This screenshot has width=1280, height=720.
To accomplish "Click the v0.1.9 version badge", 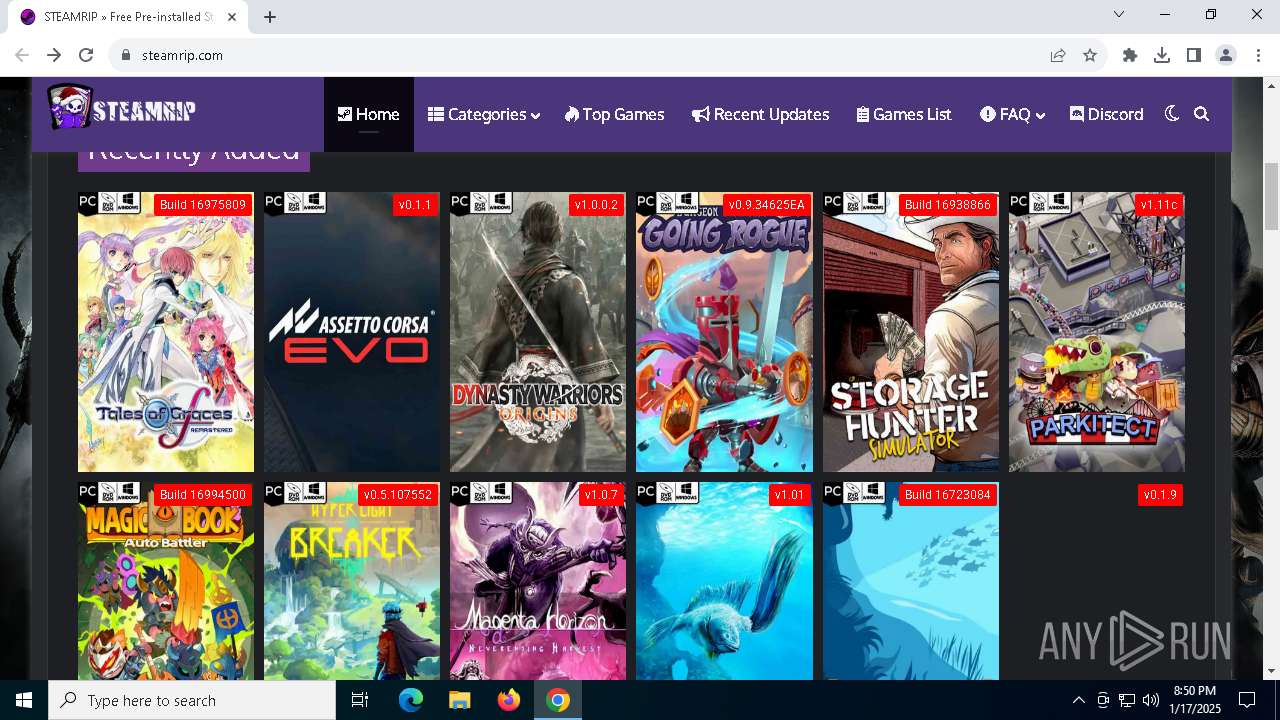I will [x=1160, y=495].
